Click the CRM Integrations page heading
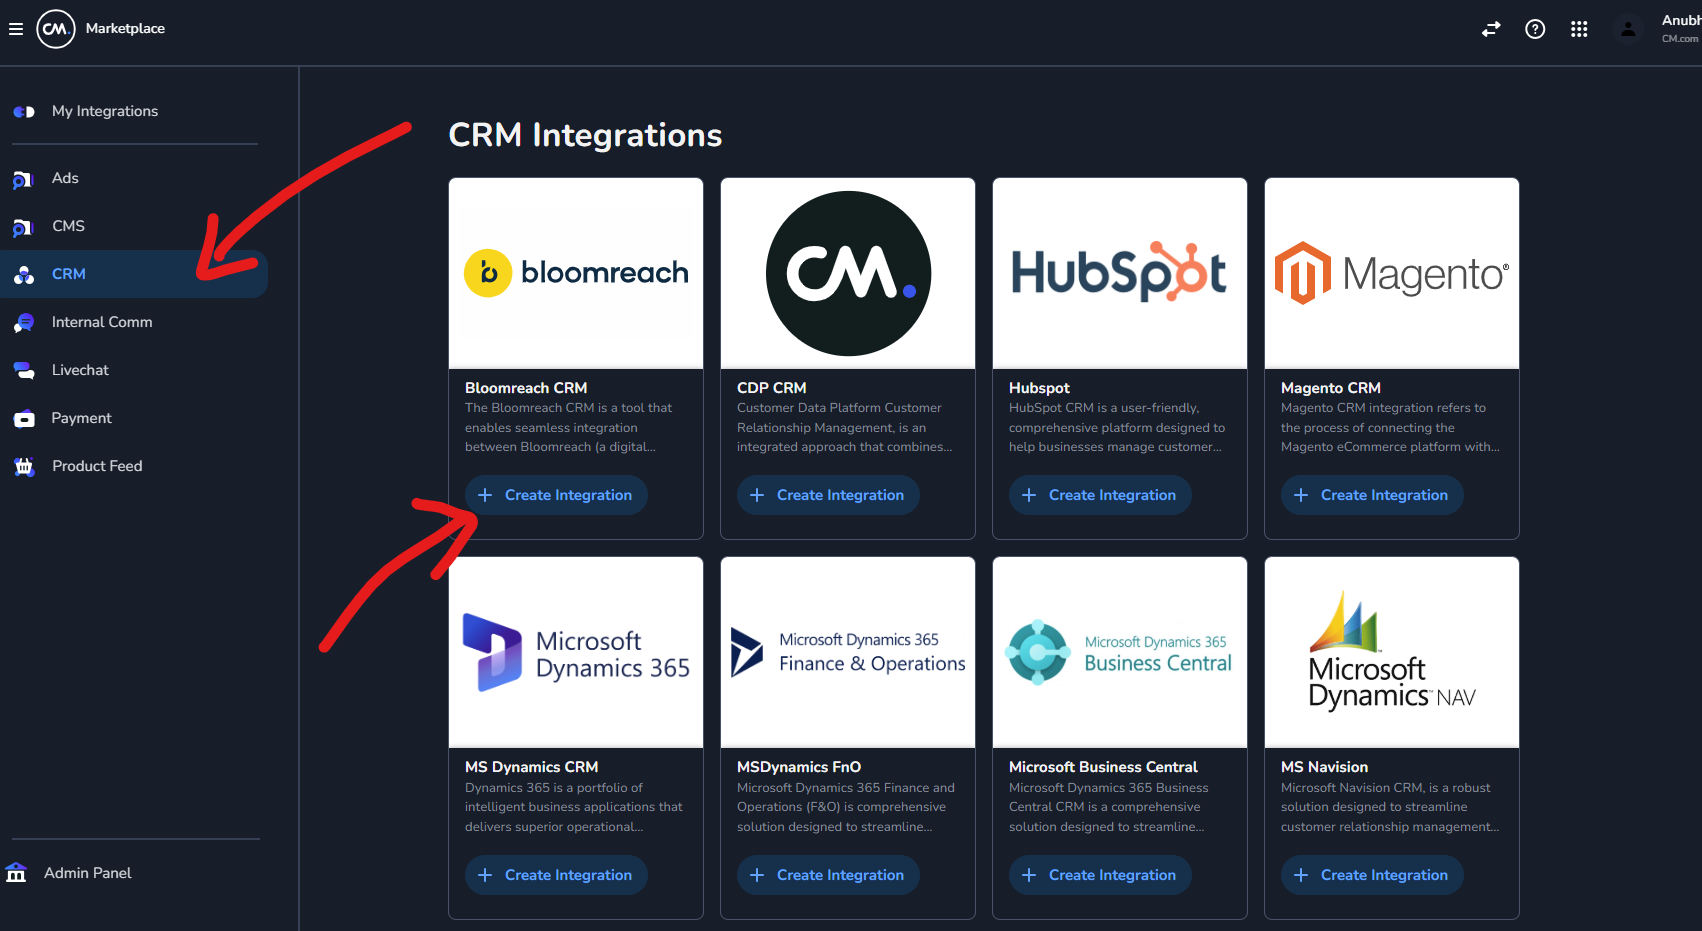 point(585,135)
